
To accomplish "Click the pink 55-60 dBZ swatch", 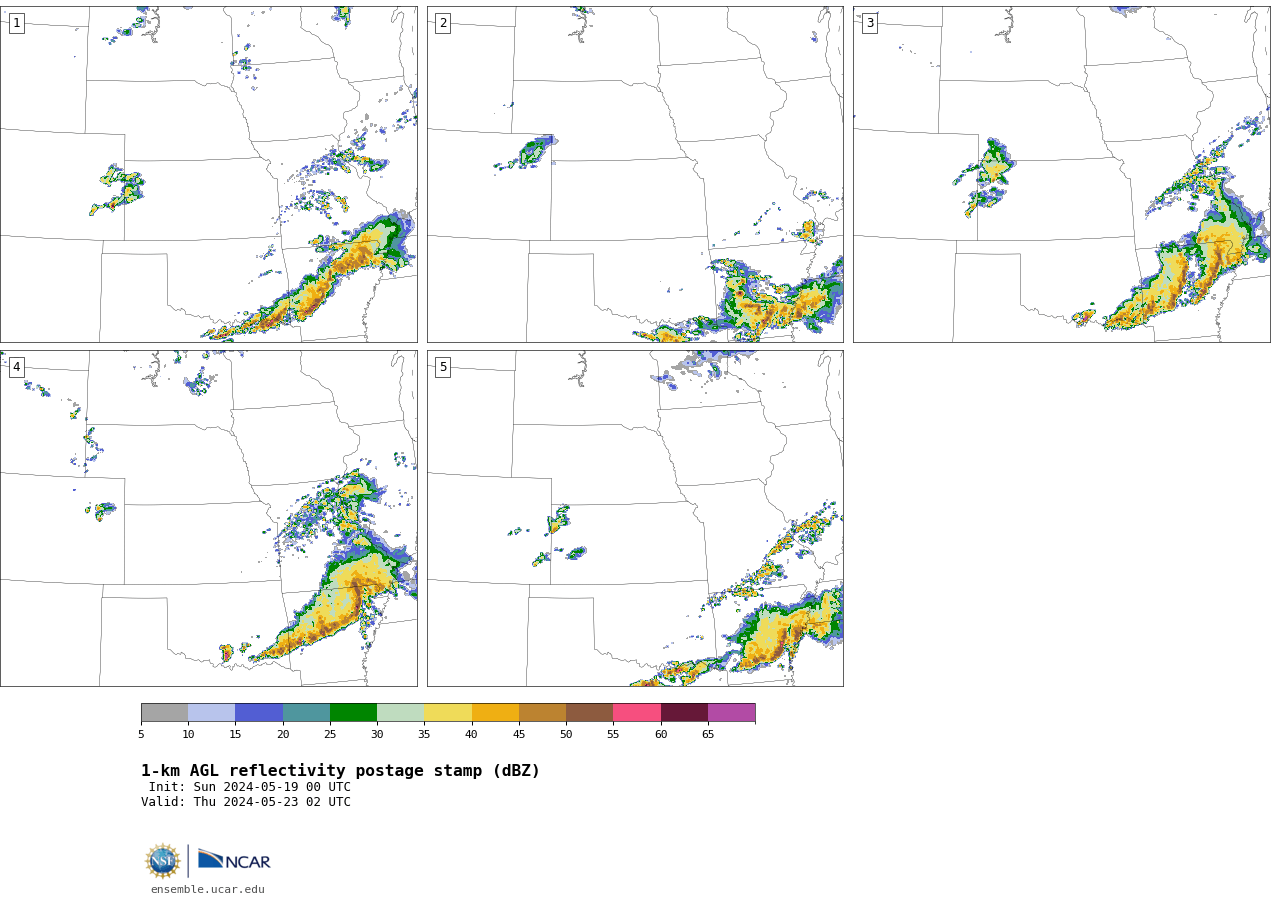I will pos(637,713).
